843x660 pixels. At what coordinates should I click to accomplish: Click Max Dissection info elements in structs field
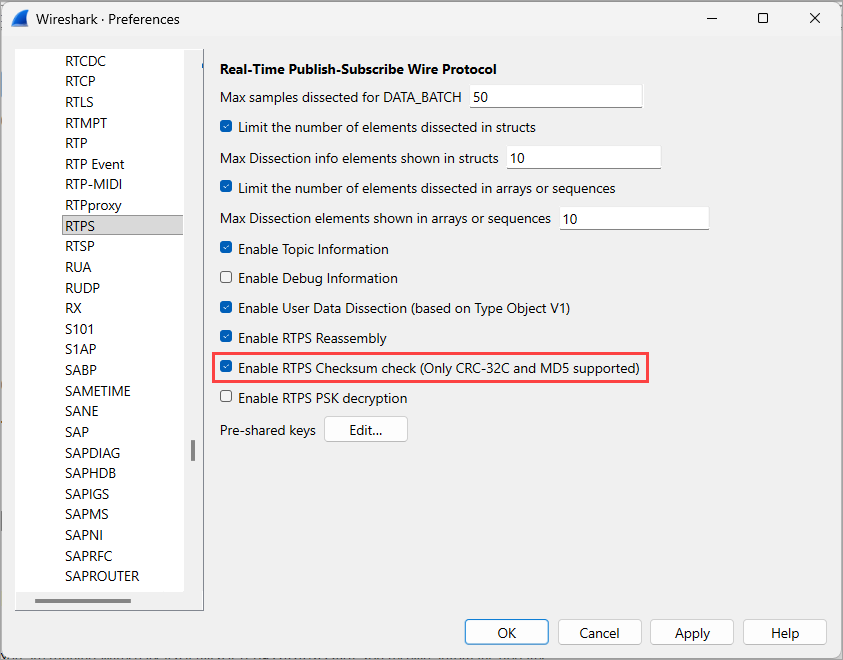(x=583, y=157)
